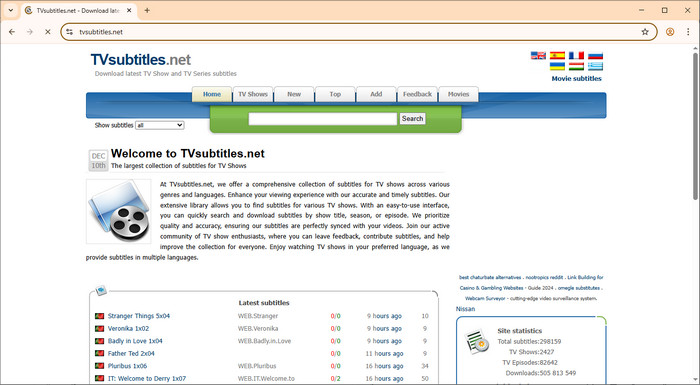Image resolution: width=700 pixels, height=385 pixels.
Task: Select the English (UK) flag language
Action: click(x=538, y=55)
